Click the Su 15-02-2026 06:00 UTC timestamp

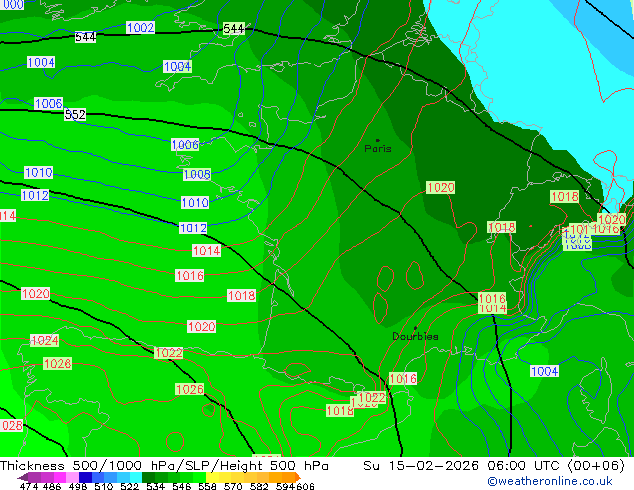[494, 466]
